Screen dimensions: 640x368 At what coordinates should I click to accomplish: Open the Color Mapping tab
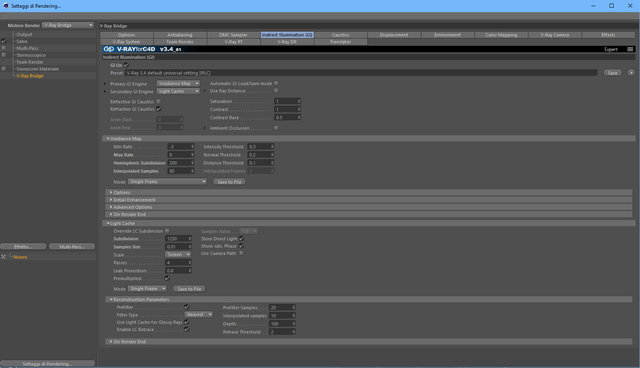tap(501, 35)
